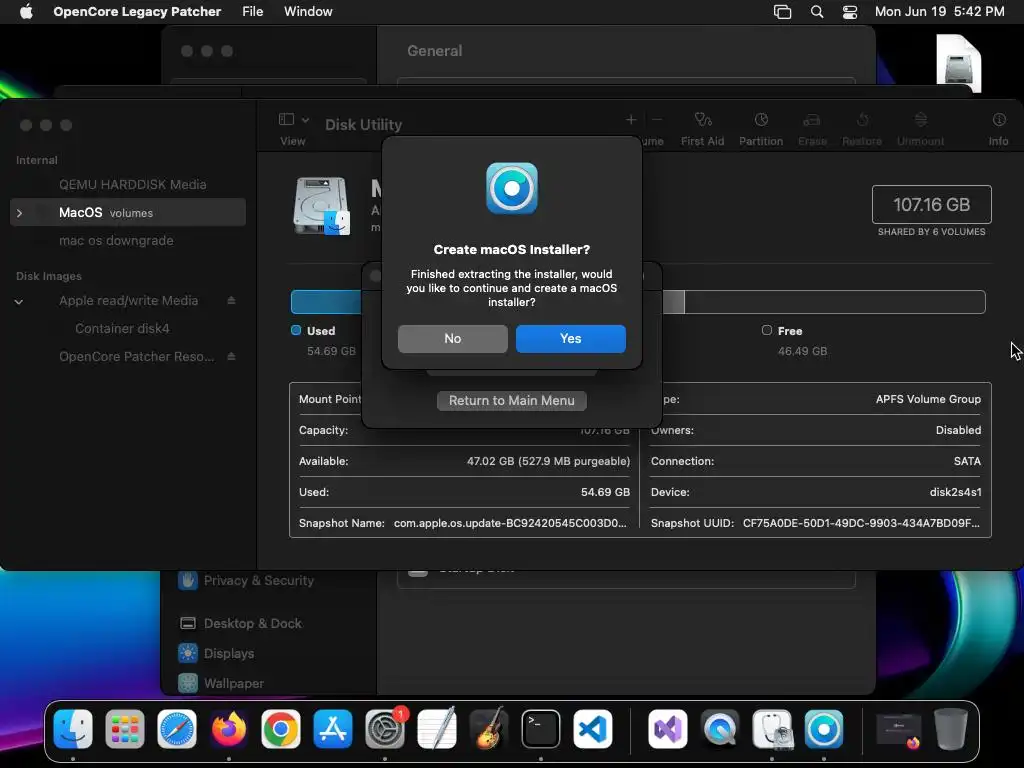Viewport: 1024px width, 768px height.
Task: Open Terminal from the Dock
Action: 541,729
